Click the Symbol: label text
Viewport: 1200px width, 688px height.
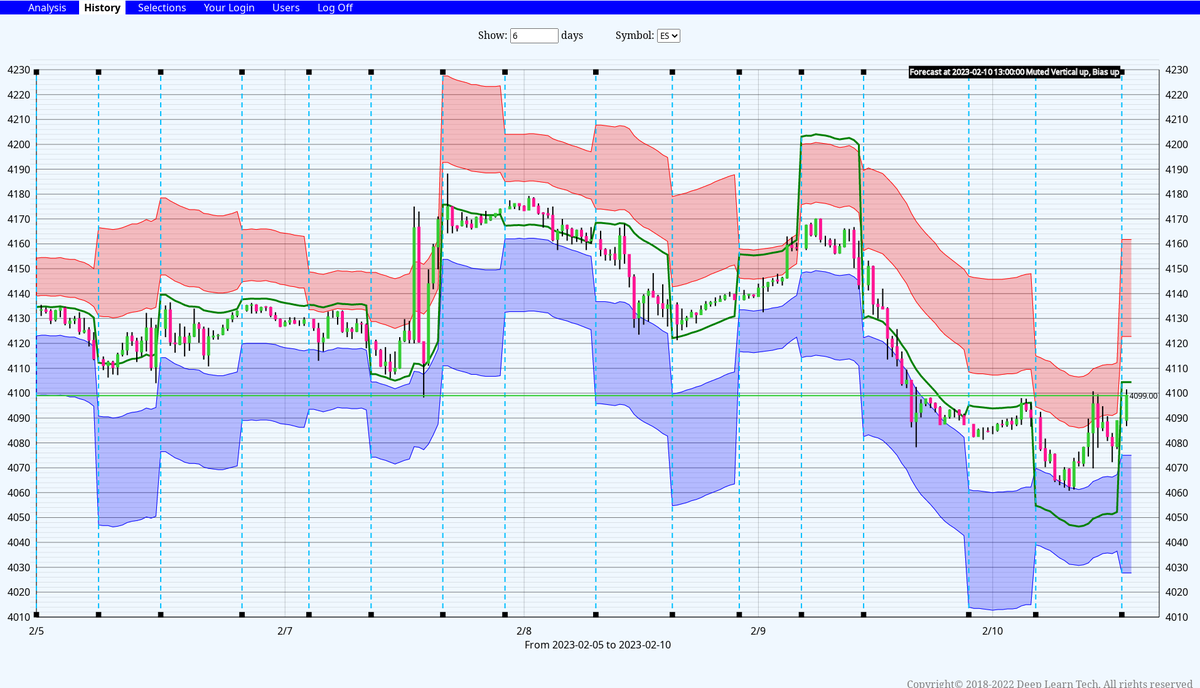pyautogui.click(x=634, y=35)
